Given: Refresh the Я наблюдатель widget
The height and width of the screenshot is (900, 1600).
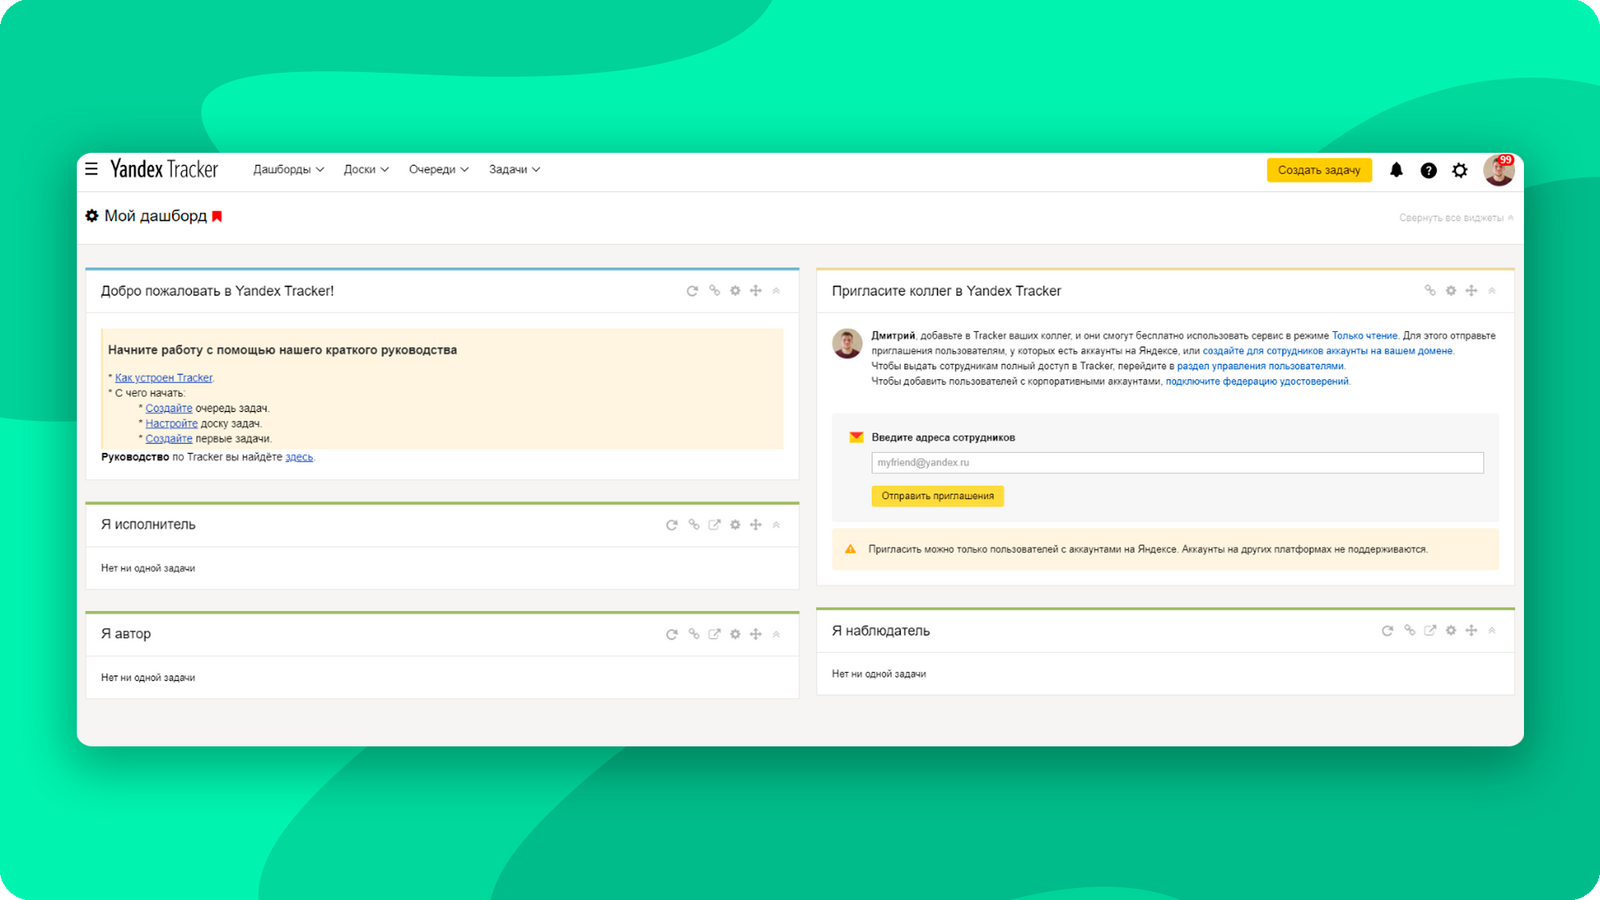Looking at the screenshot, I should point(1387,631).
